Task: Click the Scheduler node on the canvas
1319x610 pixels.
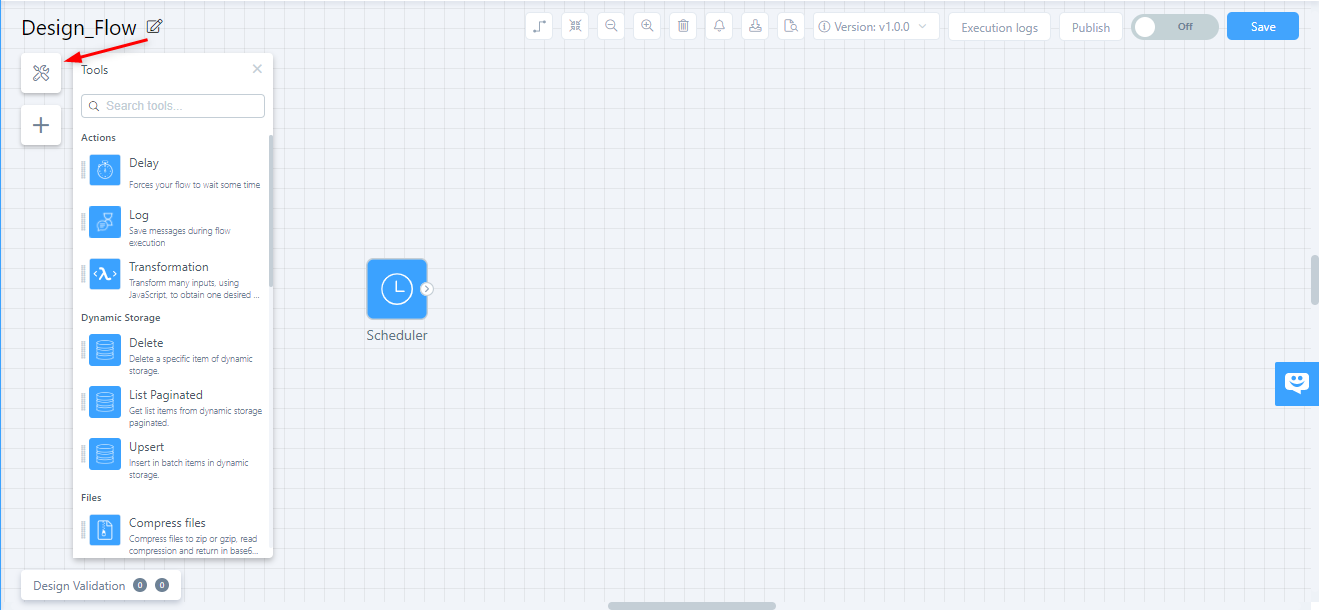Action: click(397, 288)
